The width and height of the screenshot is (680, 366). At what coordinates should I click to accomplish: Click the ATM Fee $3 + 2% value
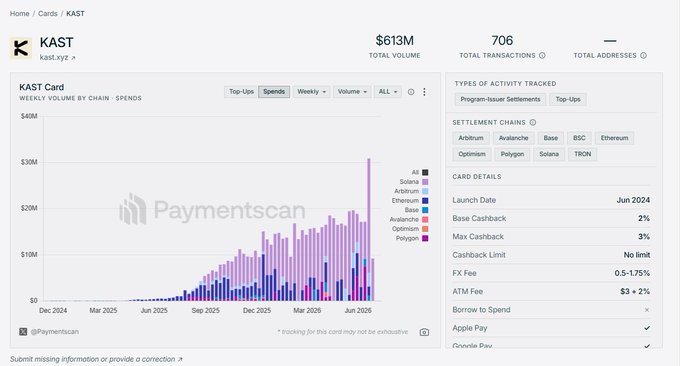[x=635, y=291]
